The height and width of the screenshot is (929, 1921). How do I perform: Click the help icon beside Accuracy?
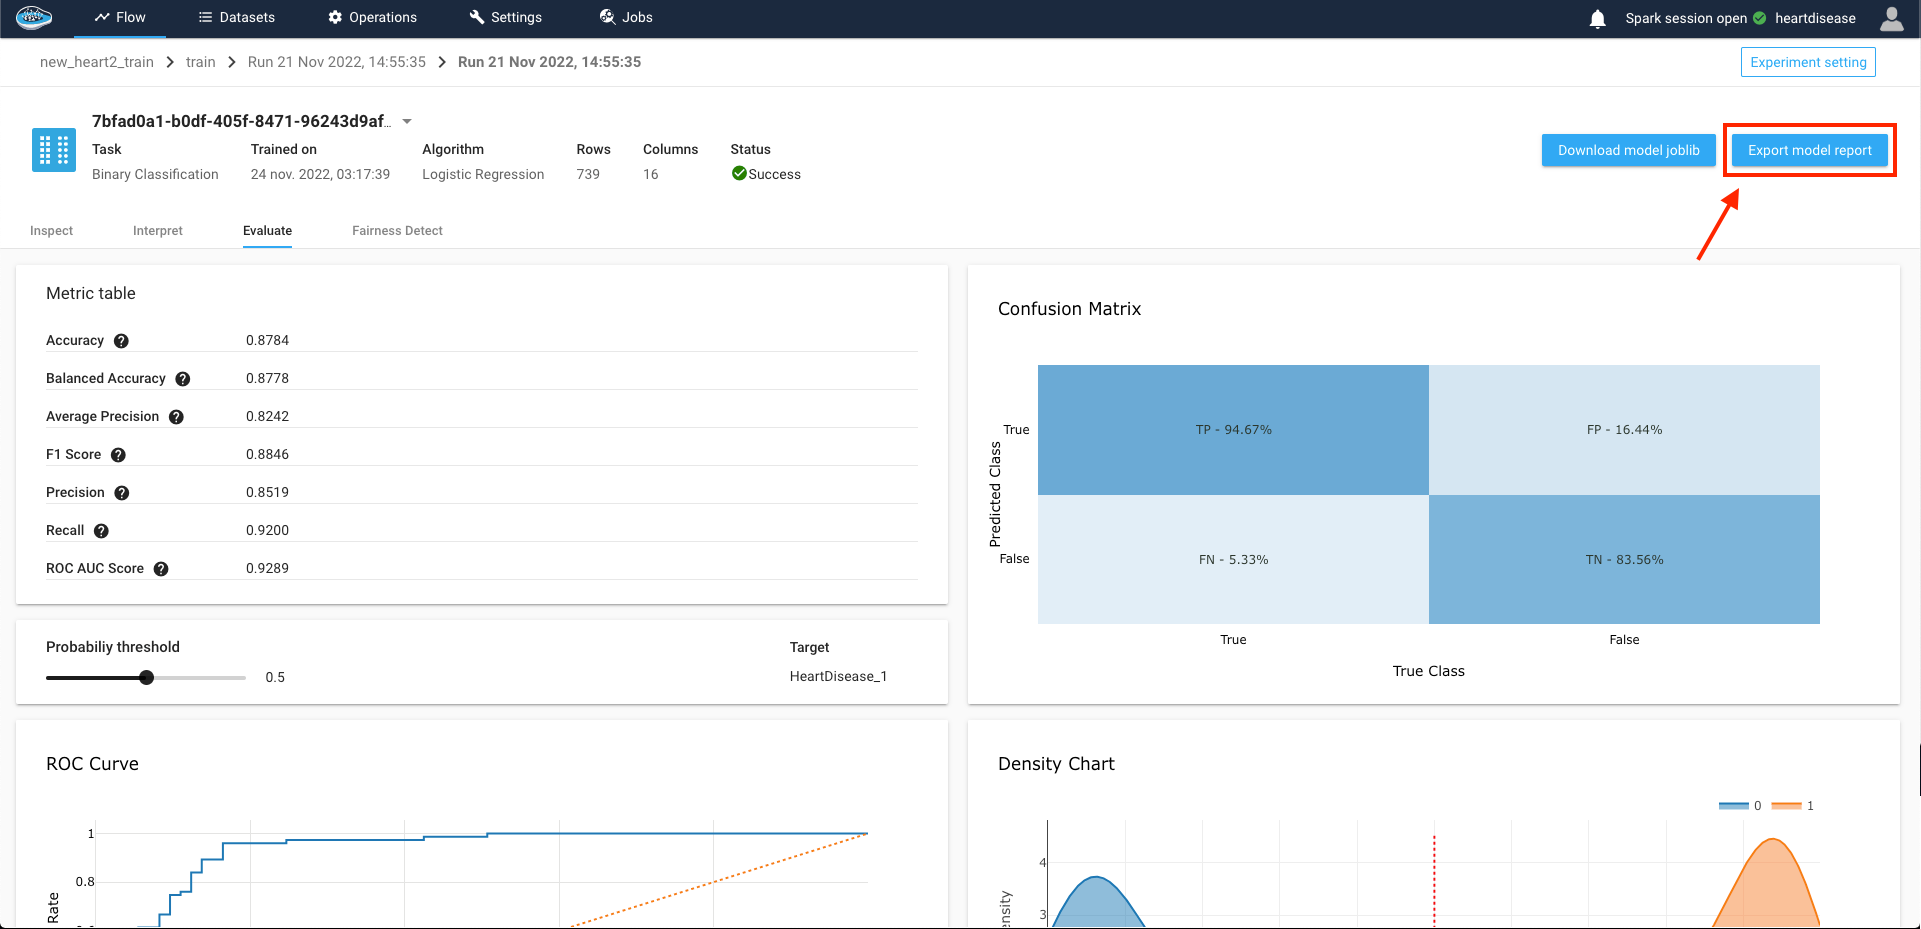[x=121, y=341]
